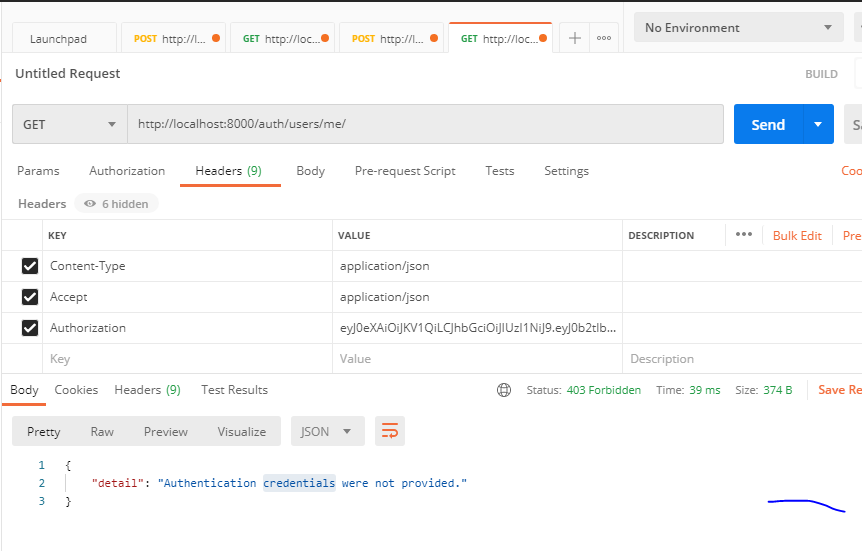Screen dimensions: 862x551
Task: Open the tab options three-dot menu
Action: (x=604, y=38)
